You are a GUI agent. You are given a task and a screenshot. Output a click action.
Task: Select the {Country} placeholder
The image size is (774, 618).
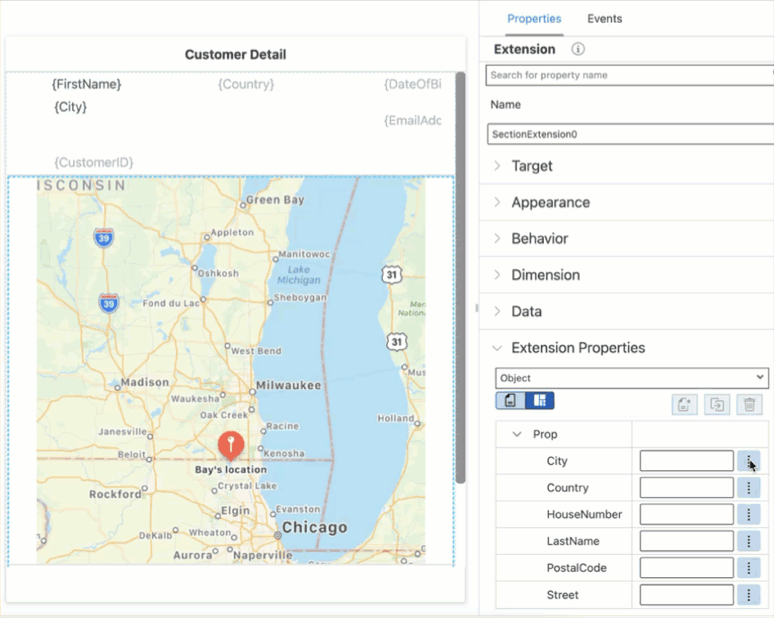point(246,84)
